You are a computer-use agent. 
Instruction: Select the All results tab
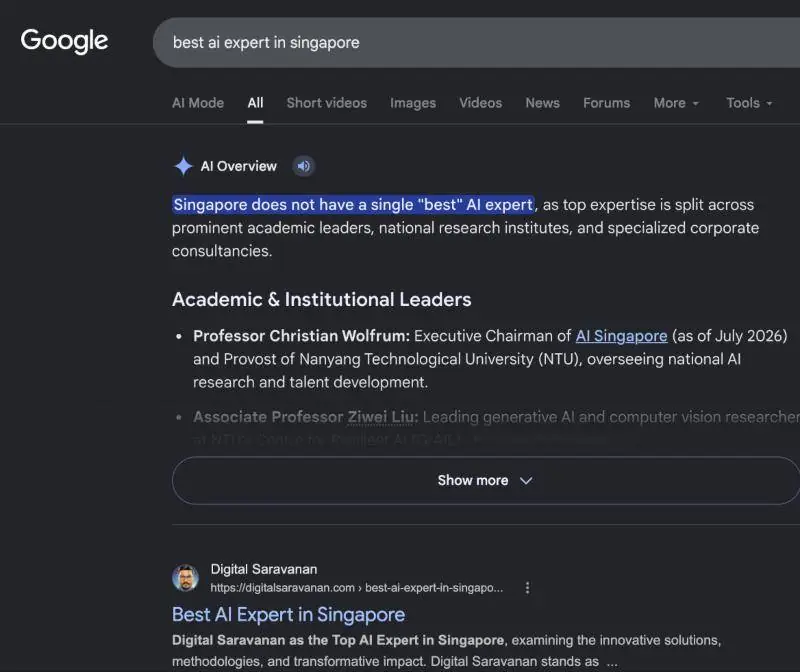[x=255, y=103]
